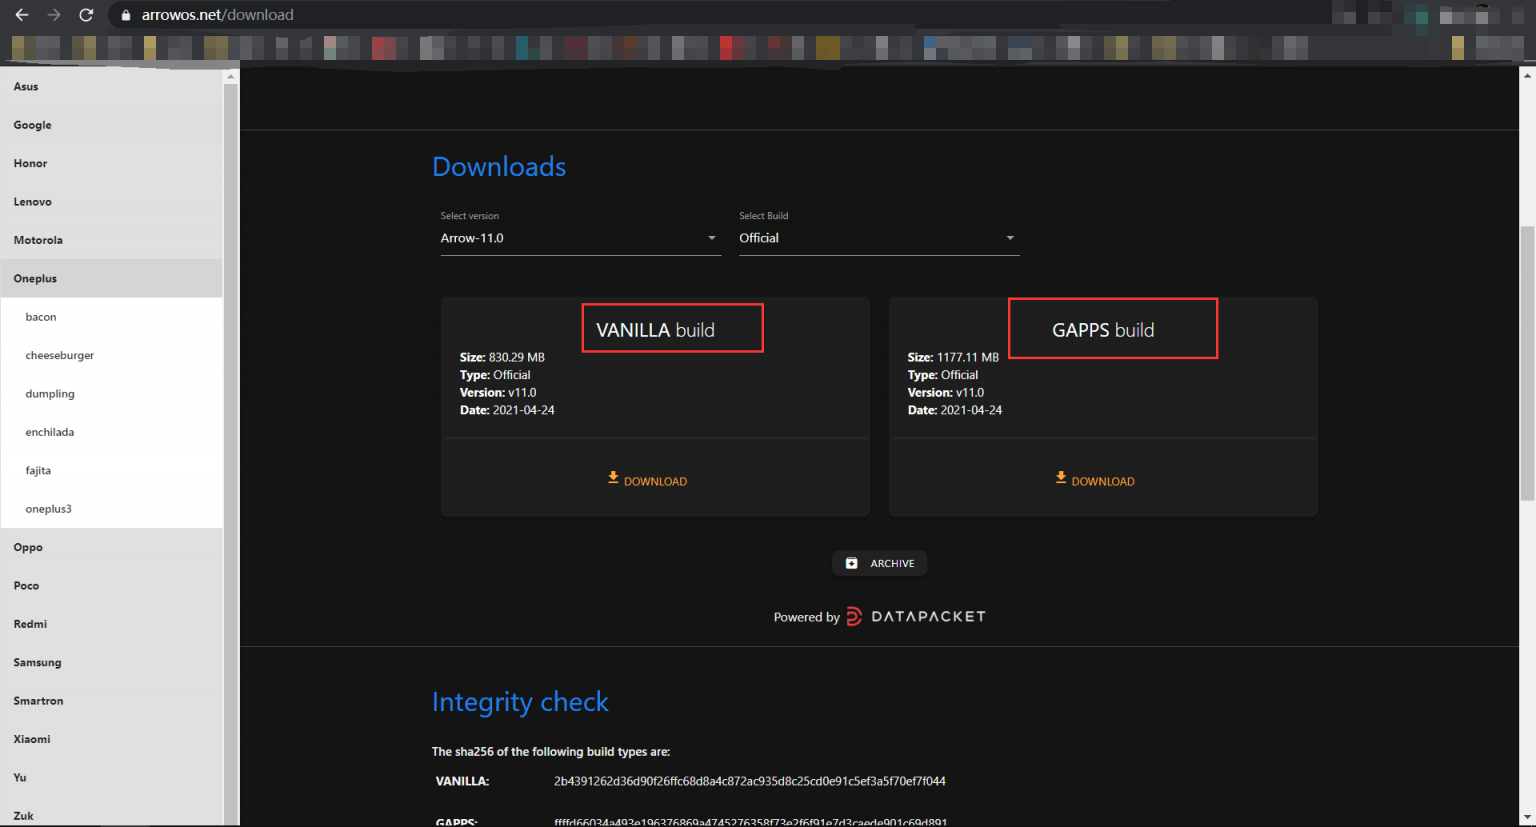Click the browser forward arrow
This screenshot has height=827, width=1536.
click(54, 15)
